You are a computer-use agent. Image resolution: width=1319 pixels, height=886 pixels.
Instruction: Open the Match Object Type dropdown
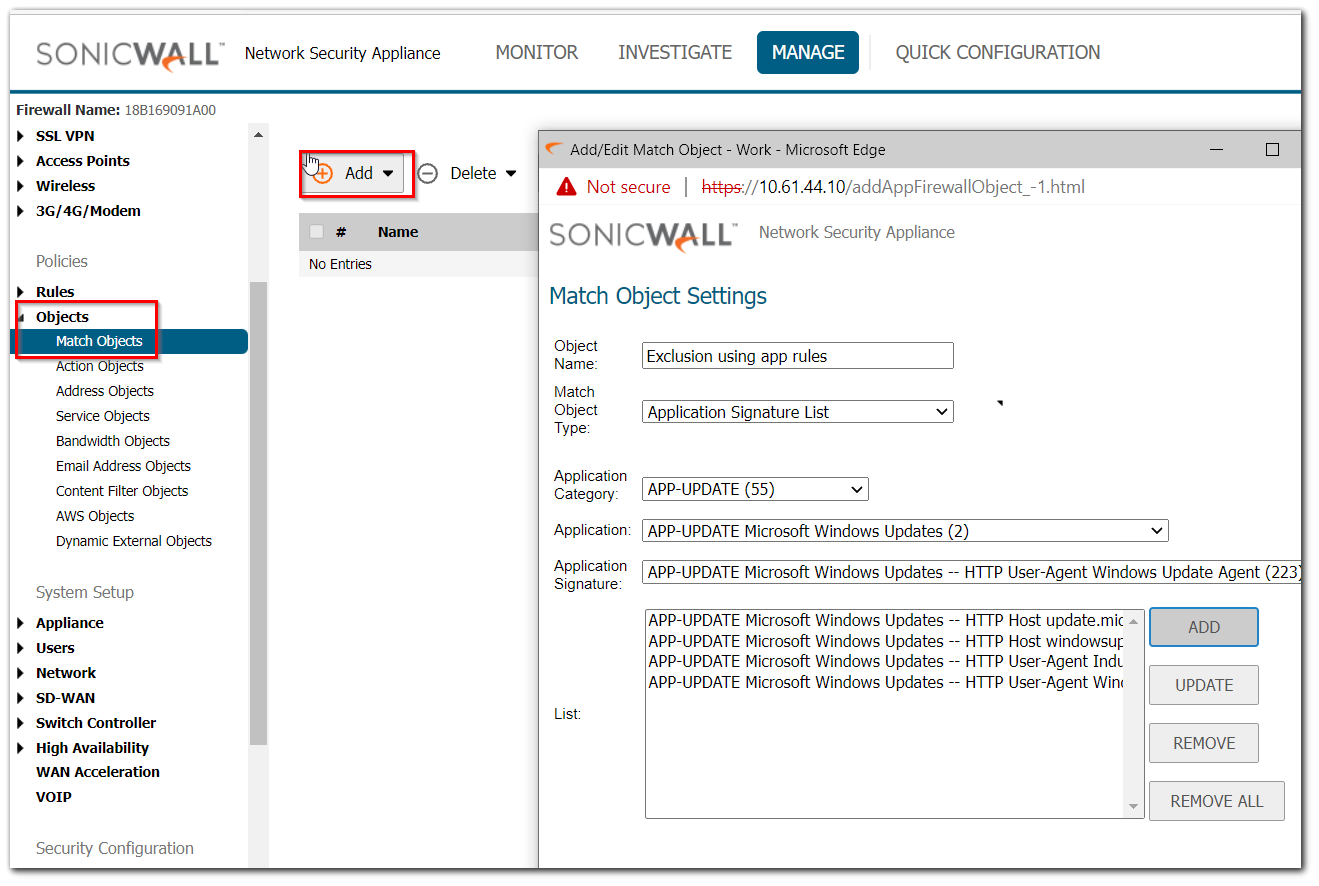point(797,412)
